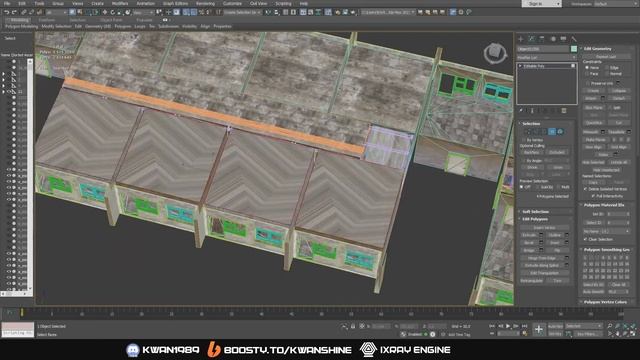Toggle the Full Interactivity checkbox

click(x=593, y=196)
